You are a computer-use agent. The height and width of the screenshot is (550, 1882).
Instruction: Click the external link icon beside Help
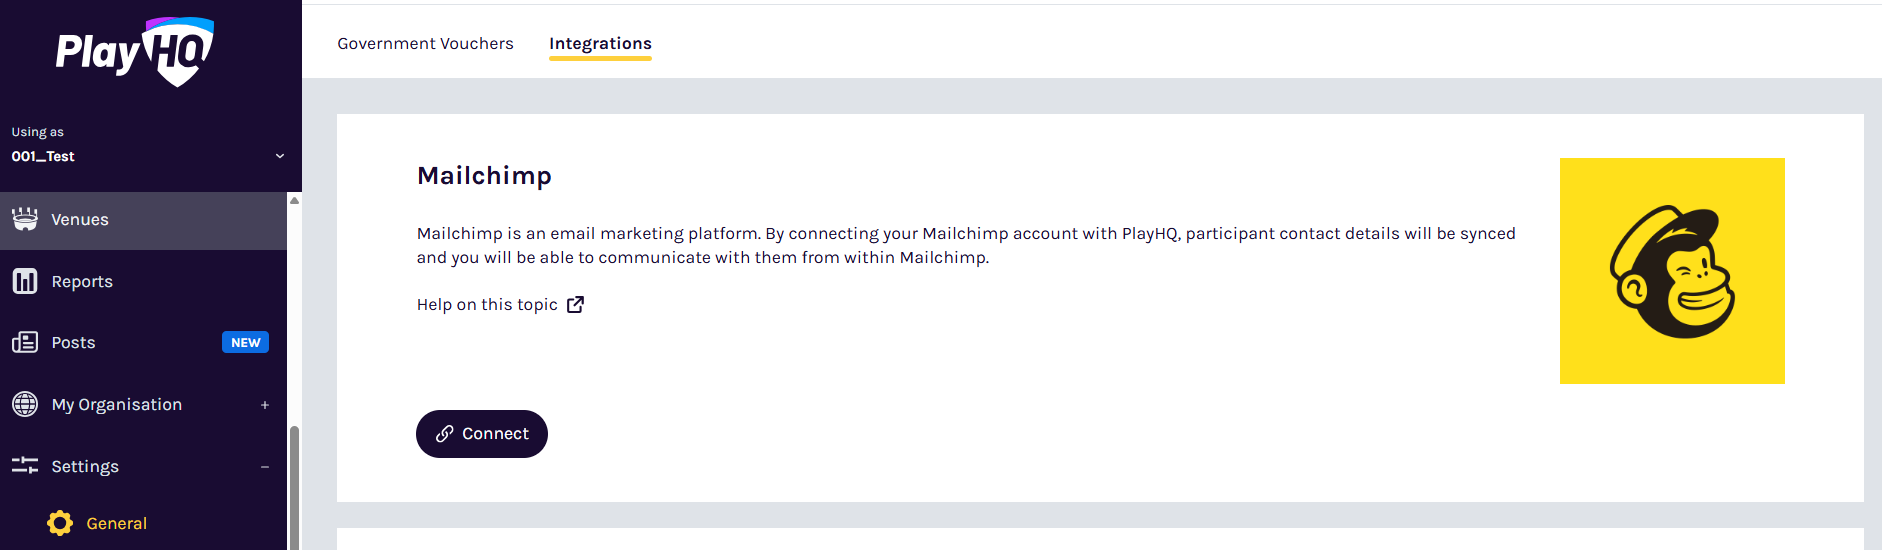click(x=575, y=305)
